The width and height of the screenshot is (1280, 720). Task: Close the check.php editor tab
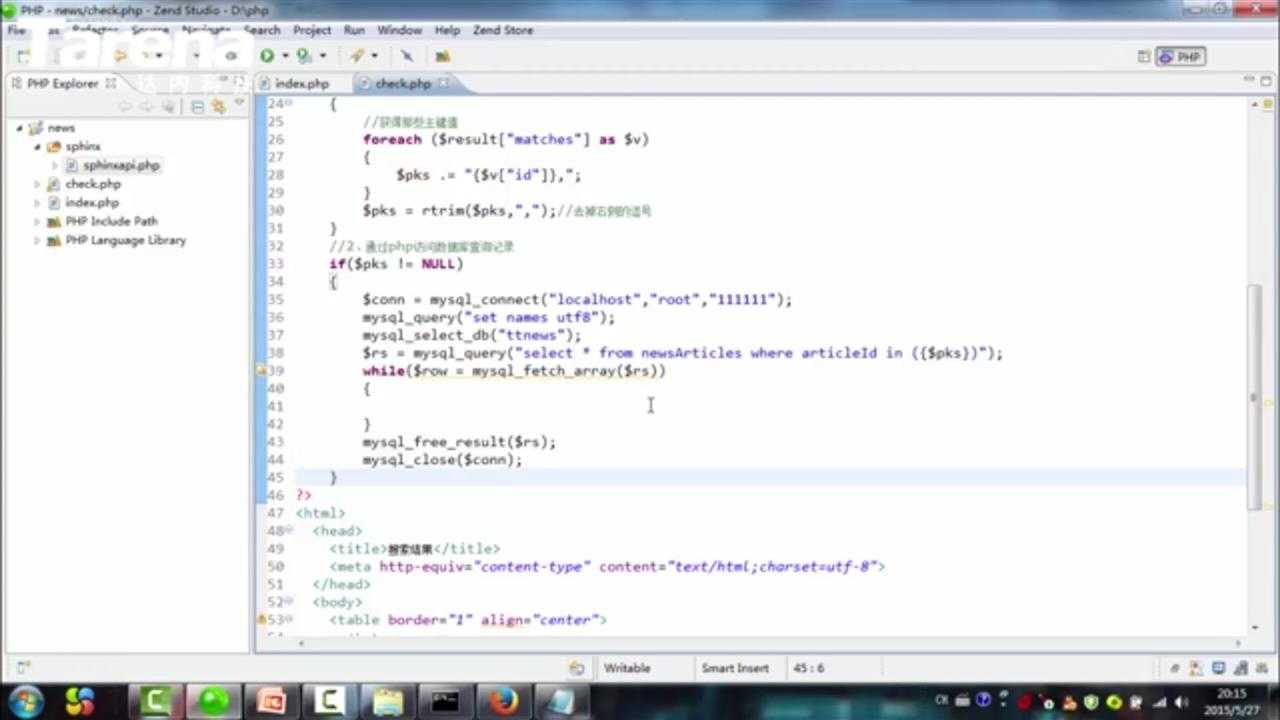click(x=443, y=83)
